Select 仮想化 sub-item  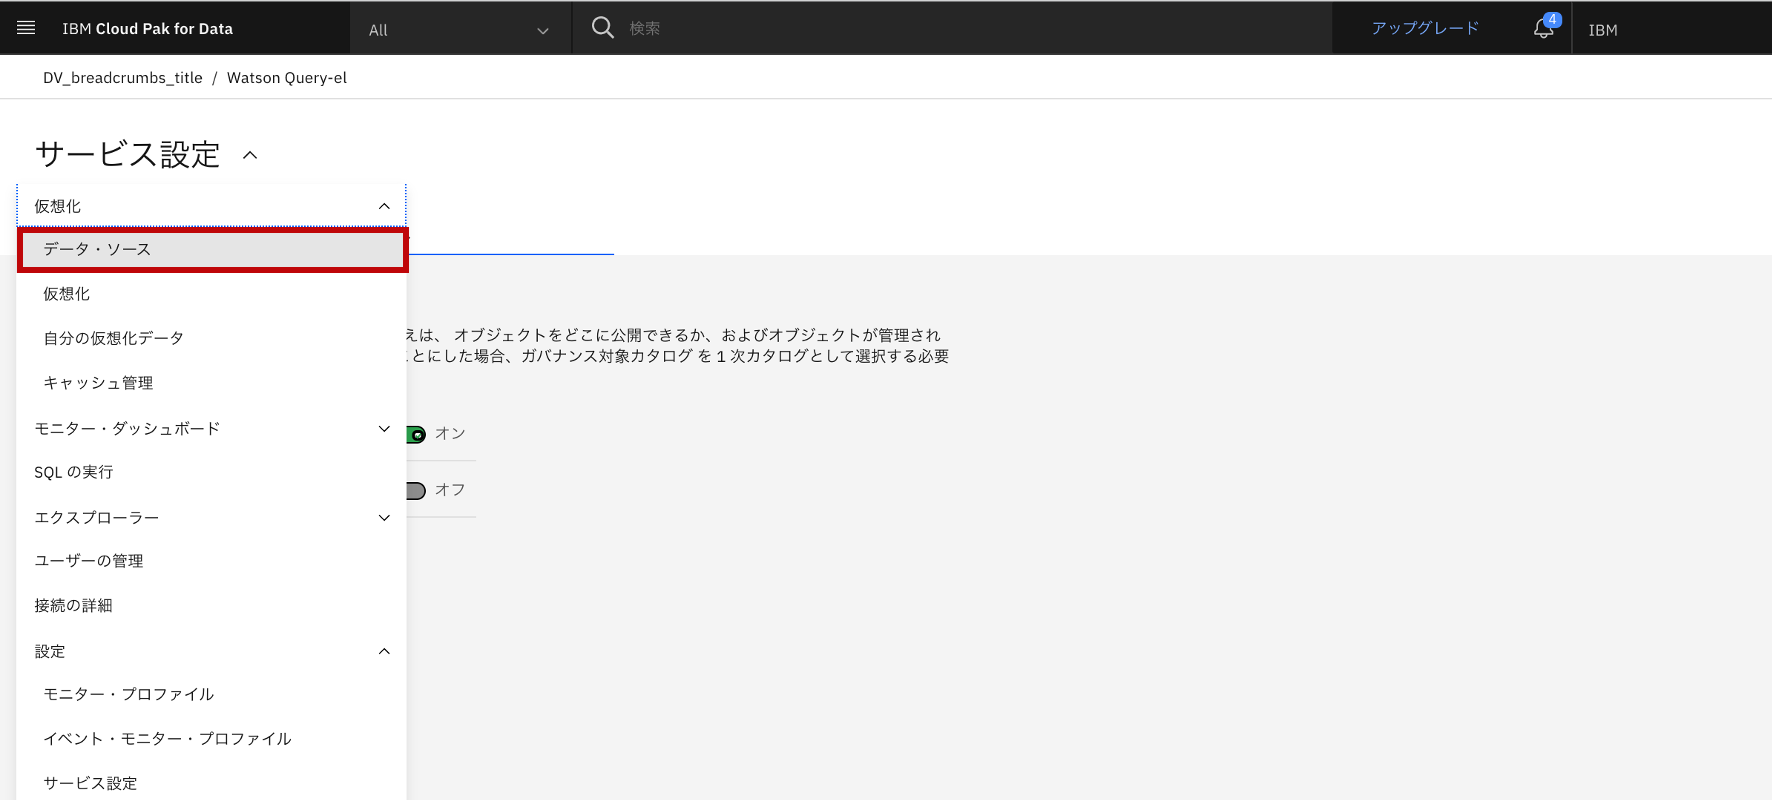pyautogui.click(x=211, y=294)
